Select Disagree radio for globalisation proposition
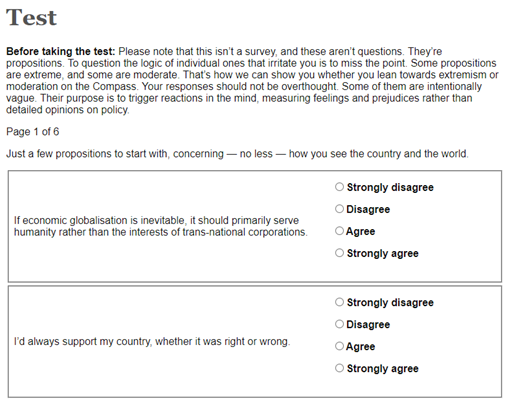 (x=339, y=209)
